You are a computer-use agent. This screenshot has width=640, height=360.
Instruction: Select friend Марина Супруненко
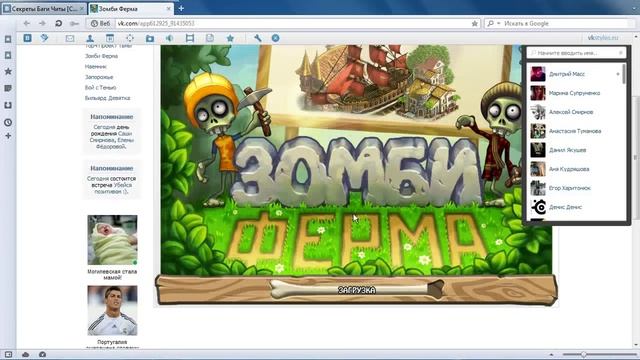pos(575,93)
